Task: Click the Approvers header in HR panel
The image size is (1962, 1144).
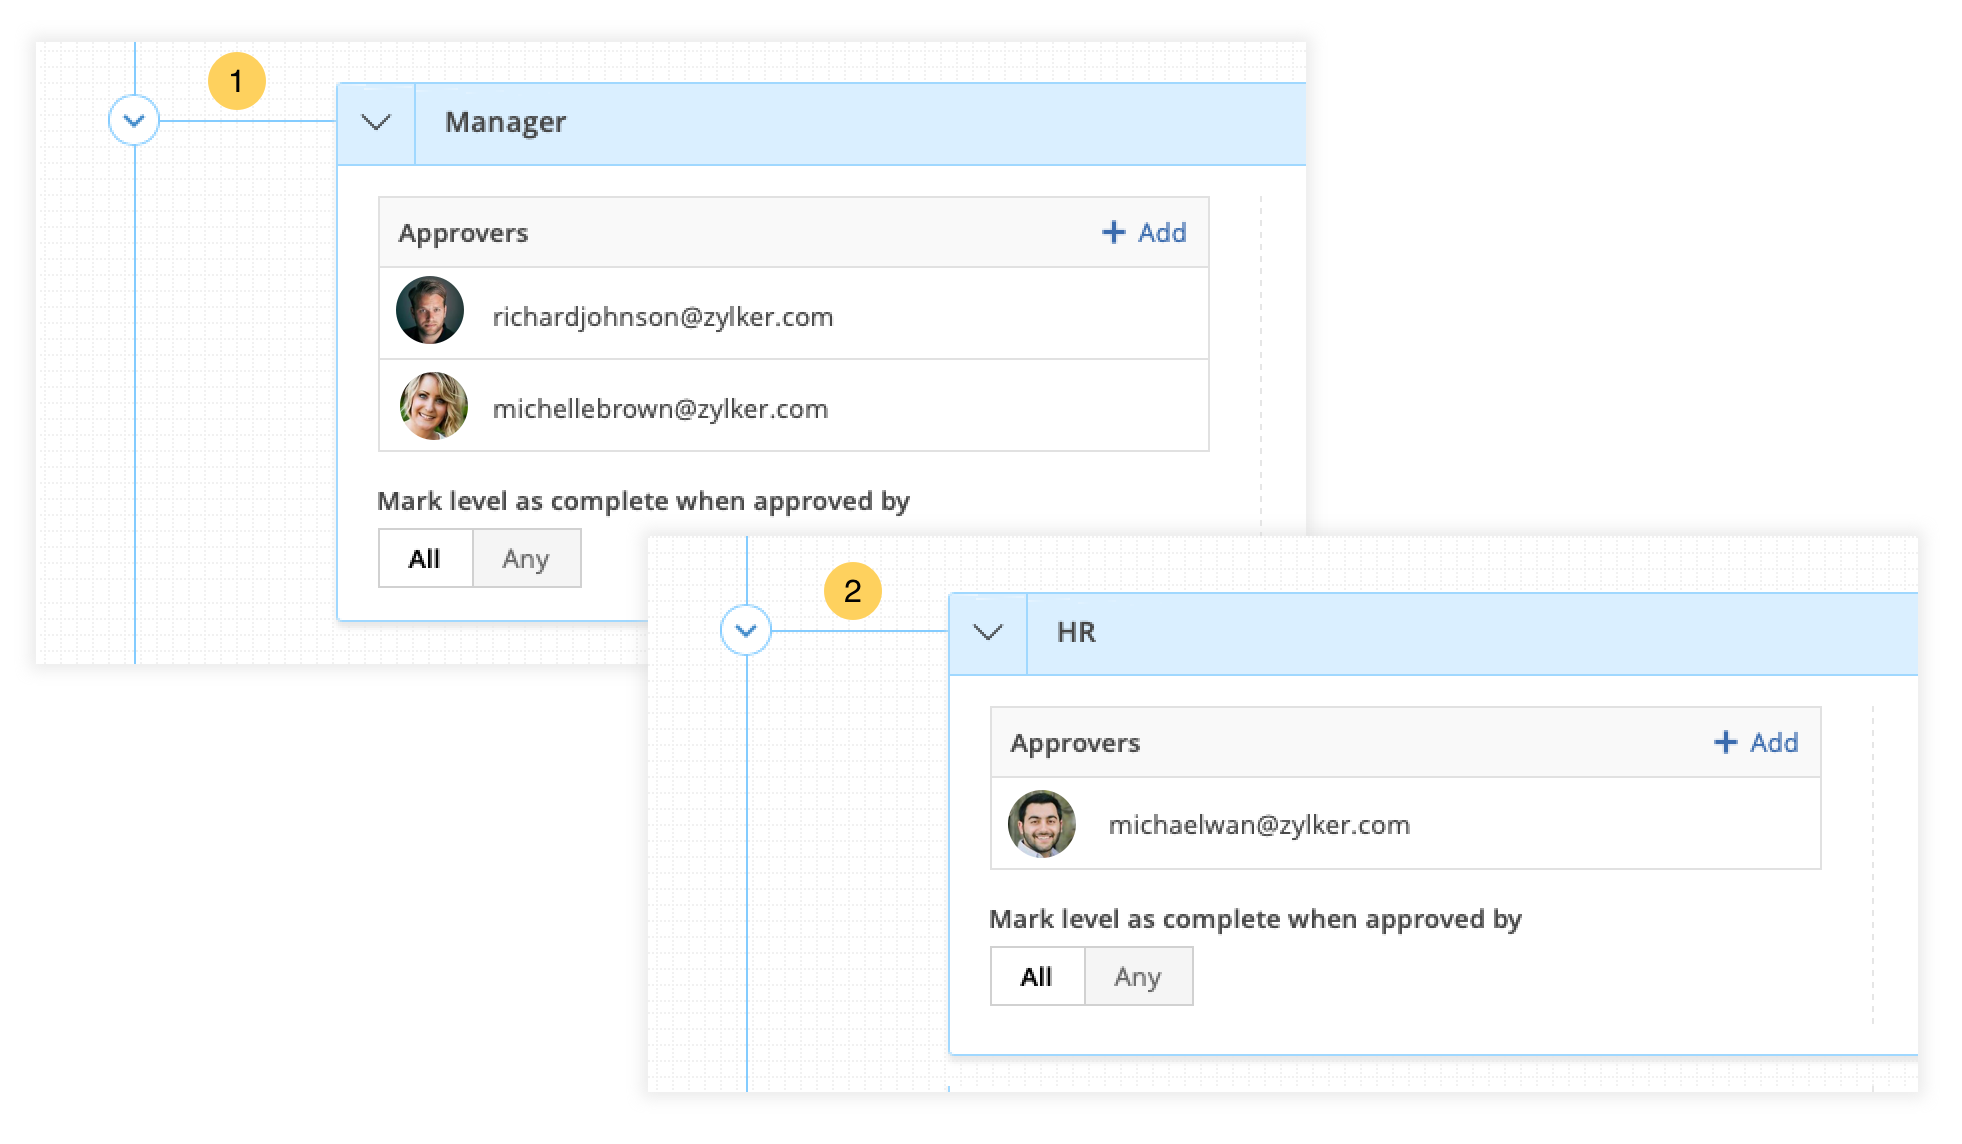Action: 1075,743
